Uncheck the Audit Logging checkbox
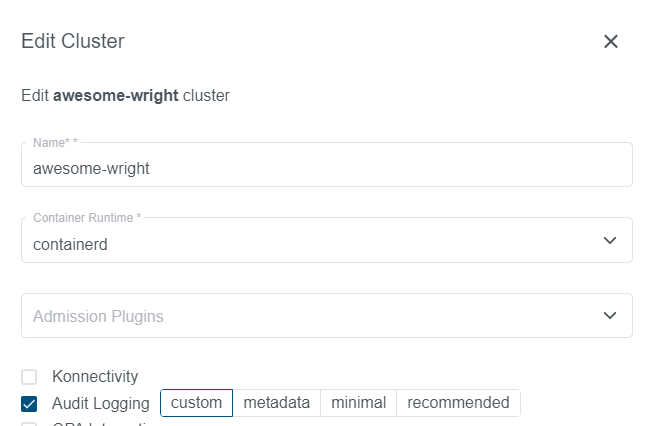652x426 pixels. tap(29, 404)
